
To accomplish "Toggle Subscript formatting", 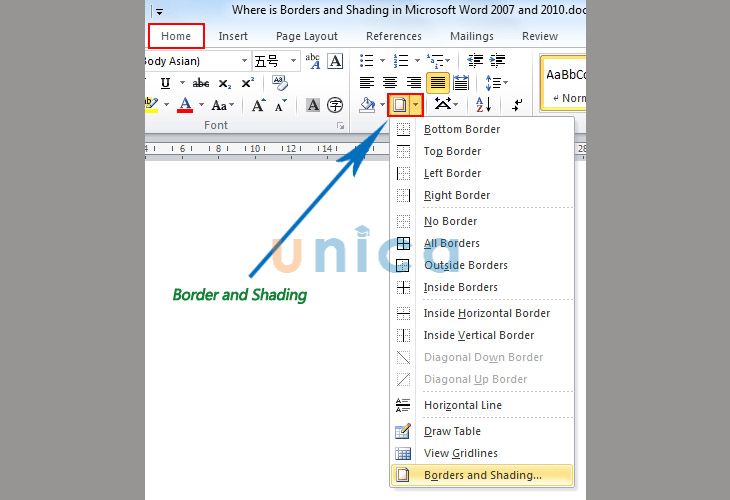I will [x=225, y=84].
